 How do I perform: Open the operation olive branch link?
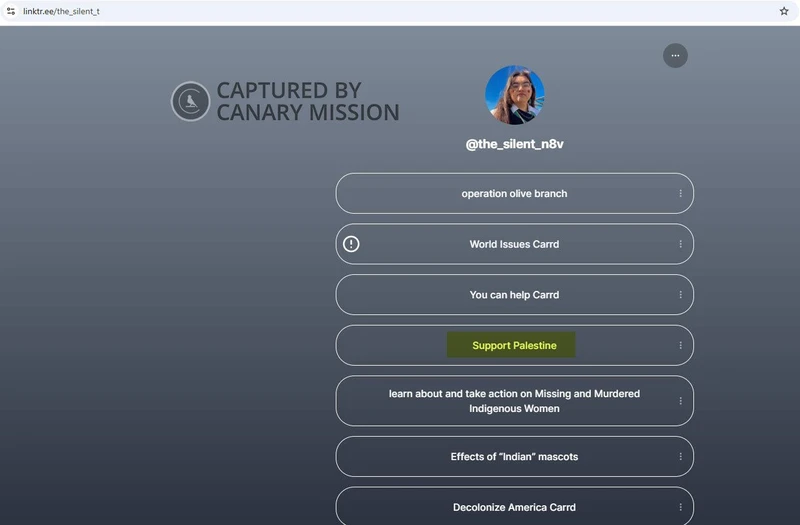pos(514,194)
